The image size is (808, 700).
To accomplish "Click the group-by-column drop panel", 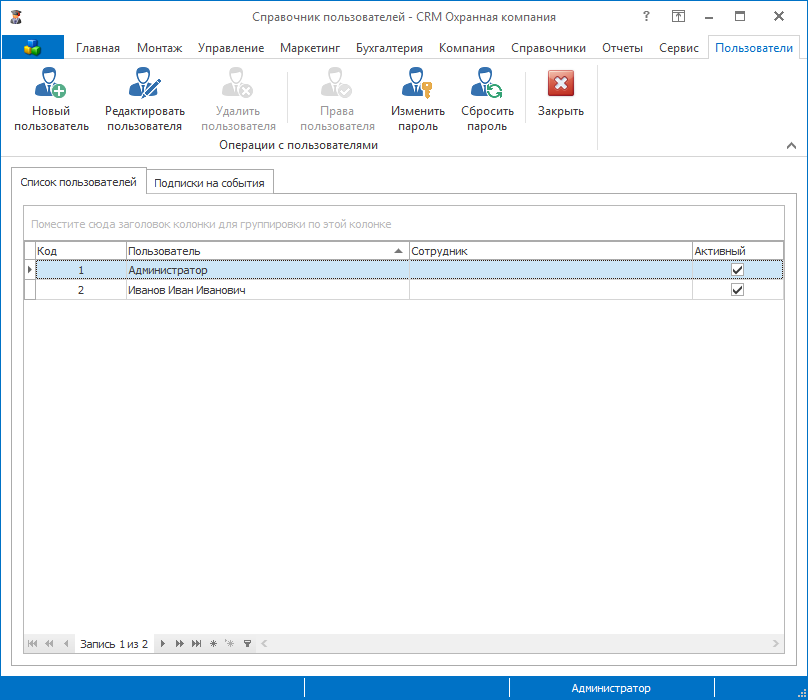I will [x=404, y=224].
